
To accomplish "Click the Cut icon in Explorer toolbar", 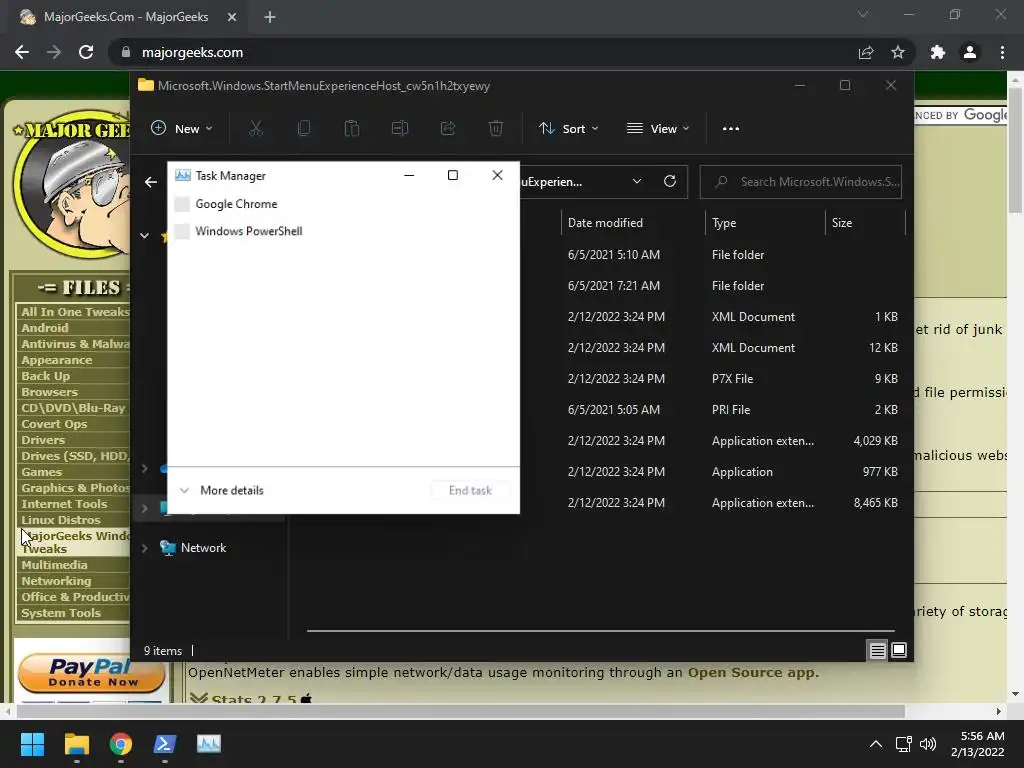I will click(x=255, y=129).
